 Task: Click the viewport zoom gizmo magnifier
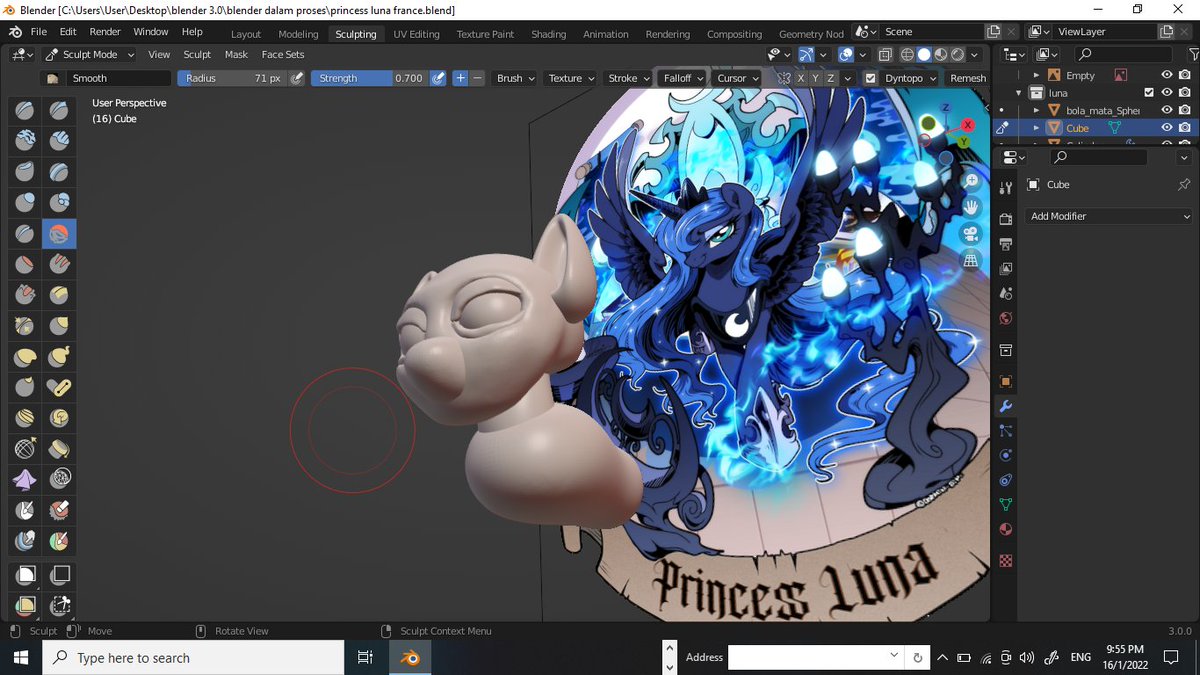tap(970, 181)
